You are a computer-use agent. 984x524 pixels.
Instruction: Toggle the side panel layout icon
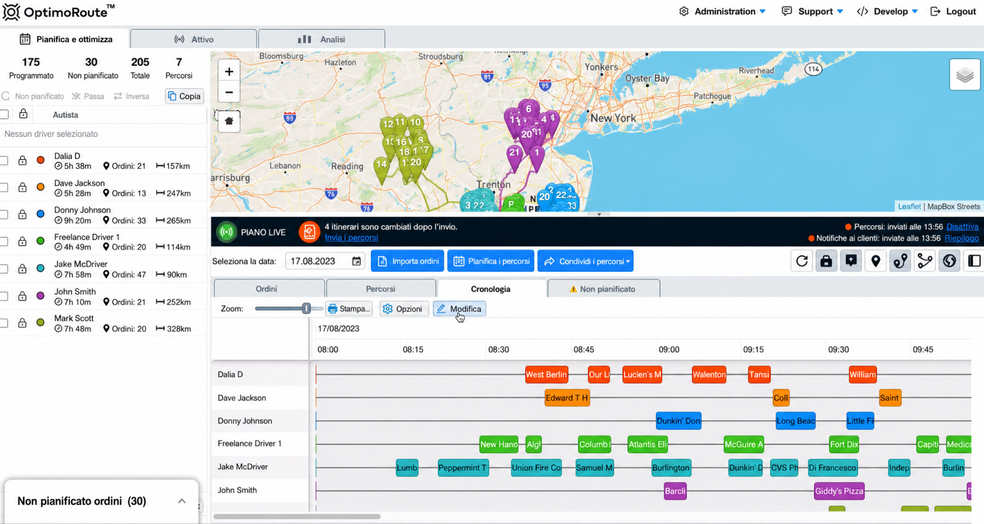click(974, 261)
